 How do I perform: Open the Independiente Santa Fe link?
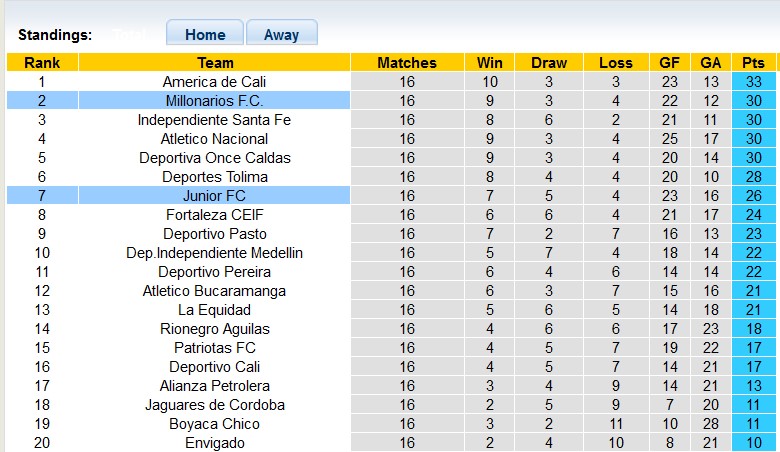click(215, 120)
